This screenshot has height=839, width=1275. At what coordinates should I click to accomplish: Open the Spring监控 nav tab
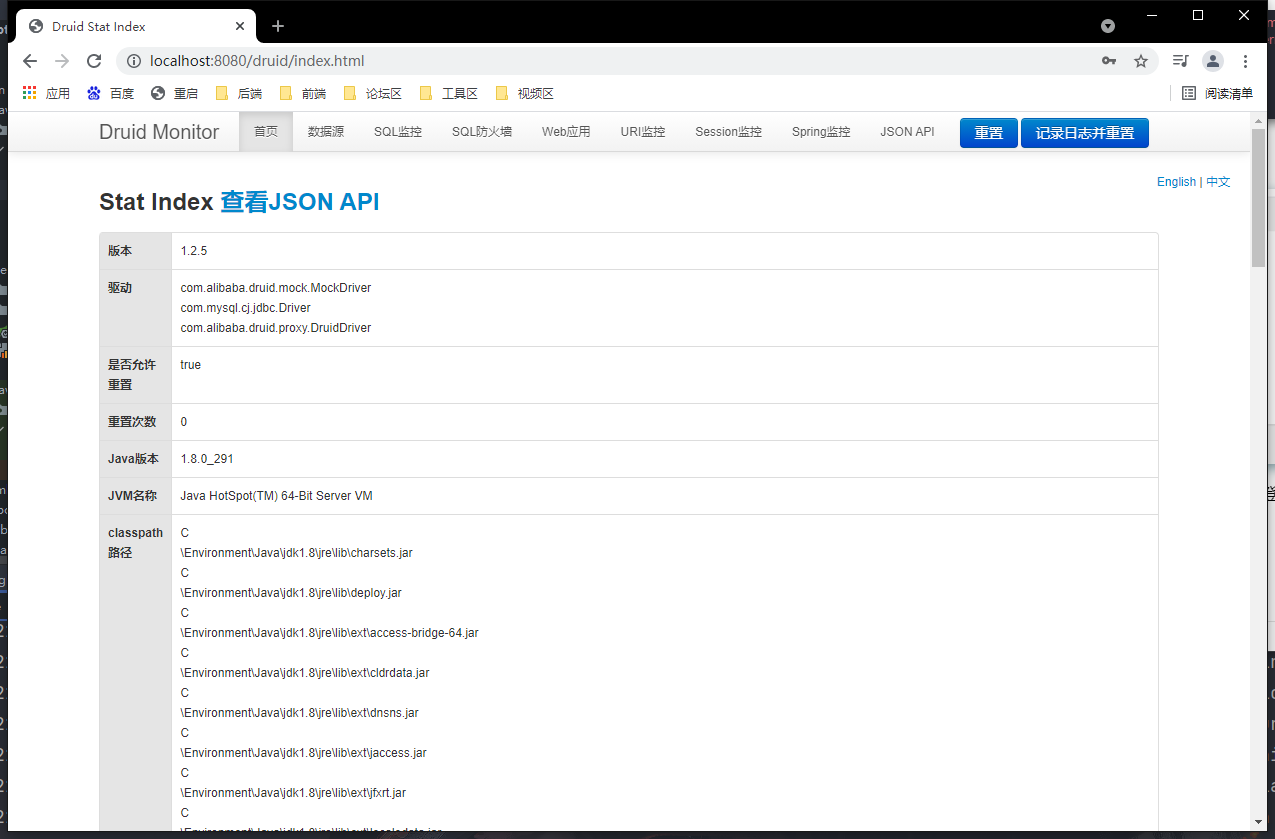pyautogui.click(x=821, y=132)
